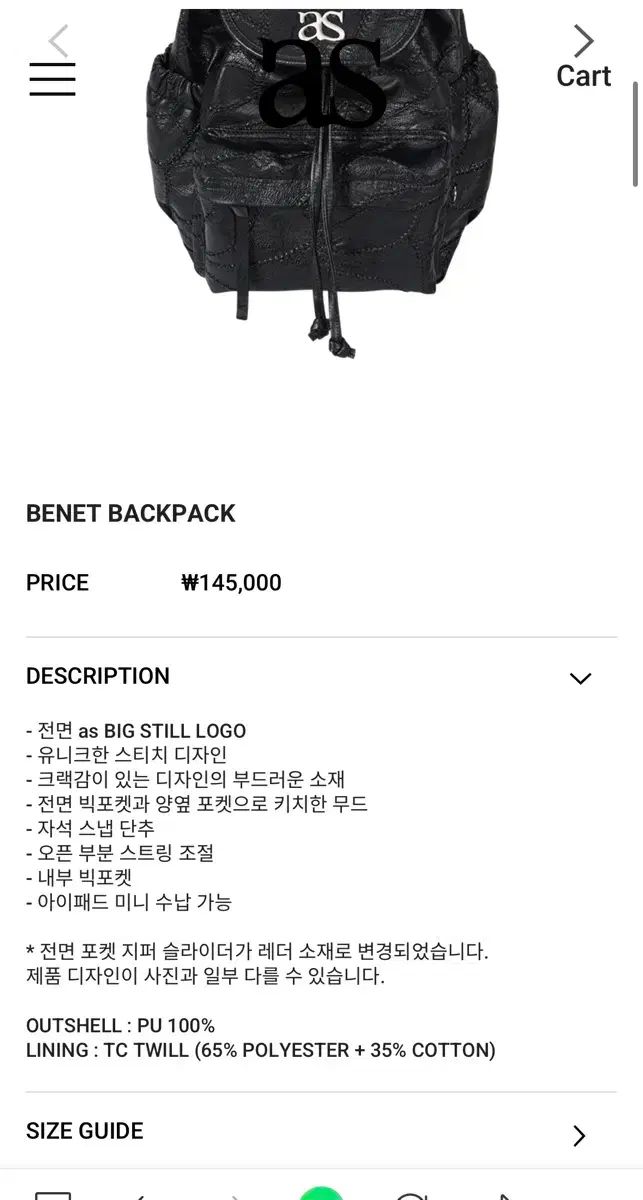Open browser tabs square icon at bottom-left
Viewport: 643px width, 1200px height.
tap(52, 1194)
